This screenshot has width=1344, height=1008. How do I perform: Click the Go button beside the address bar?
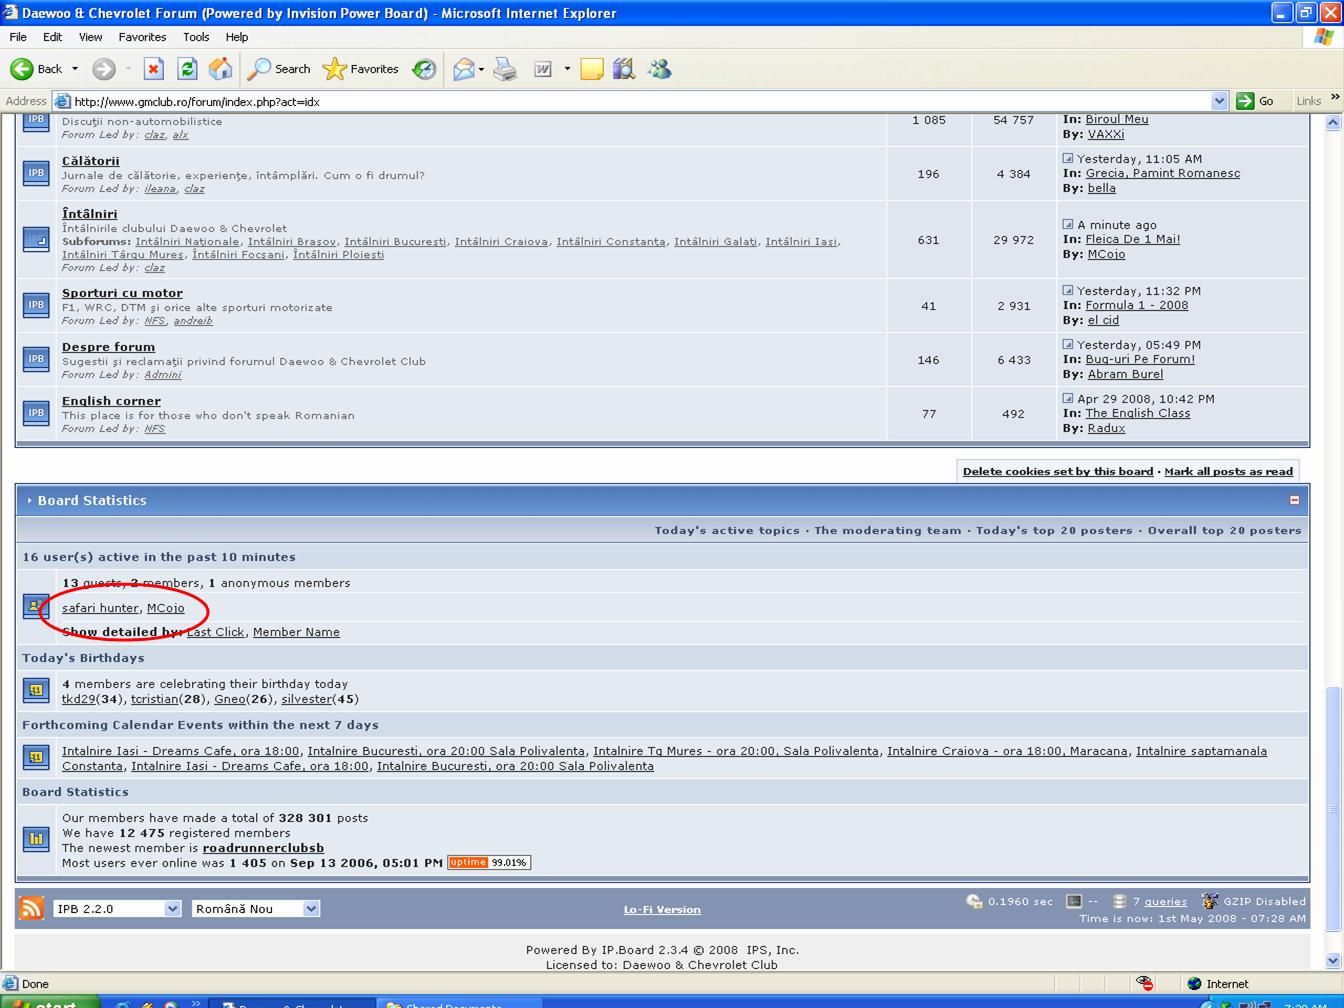coord(1256,101)
